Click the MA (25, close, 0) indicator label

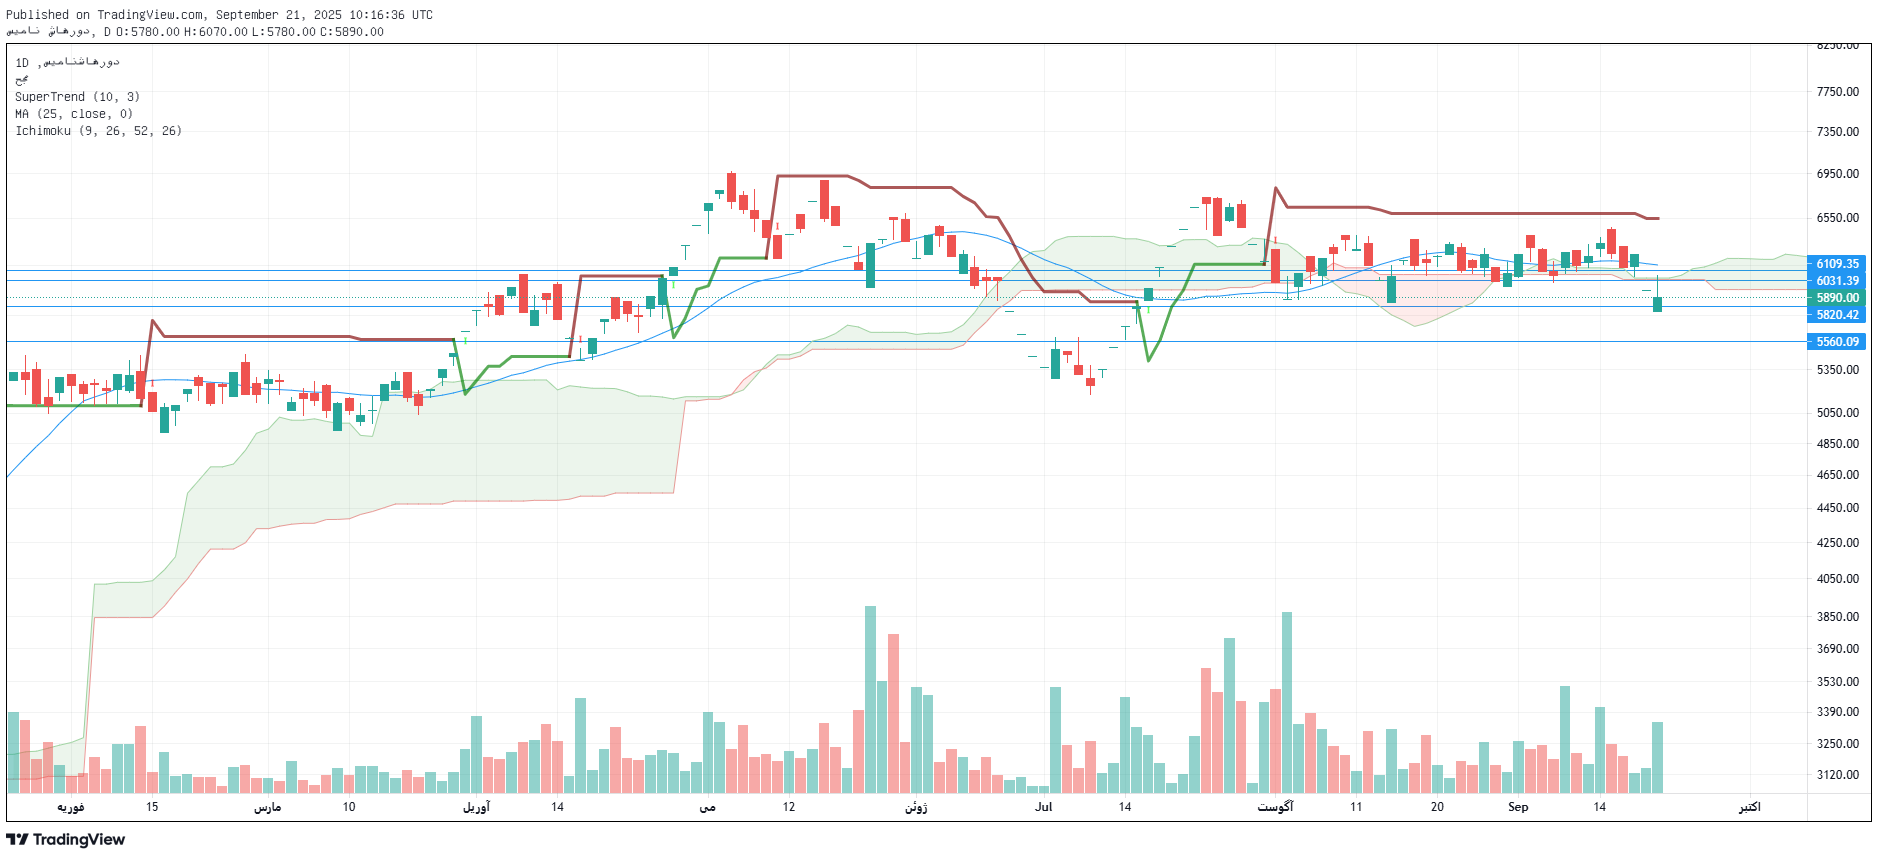pos(73,114)
